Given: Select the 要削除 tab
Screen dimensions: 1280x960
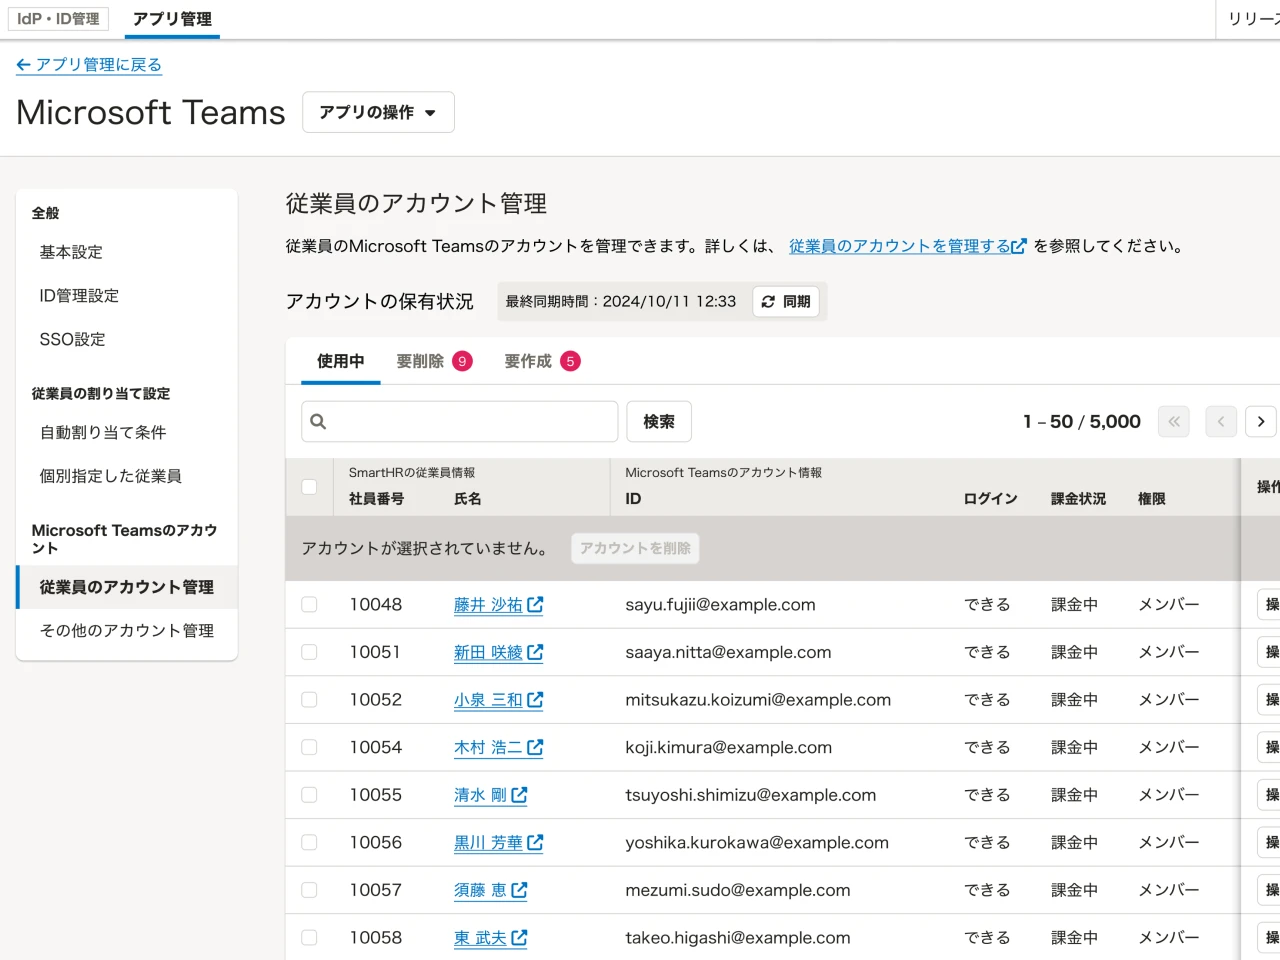Looking at the screenshot, I should tap(434, 361).
